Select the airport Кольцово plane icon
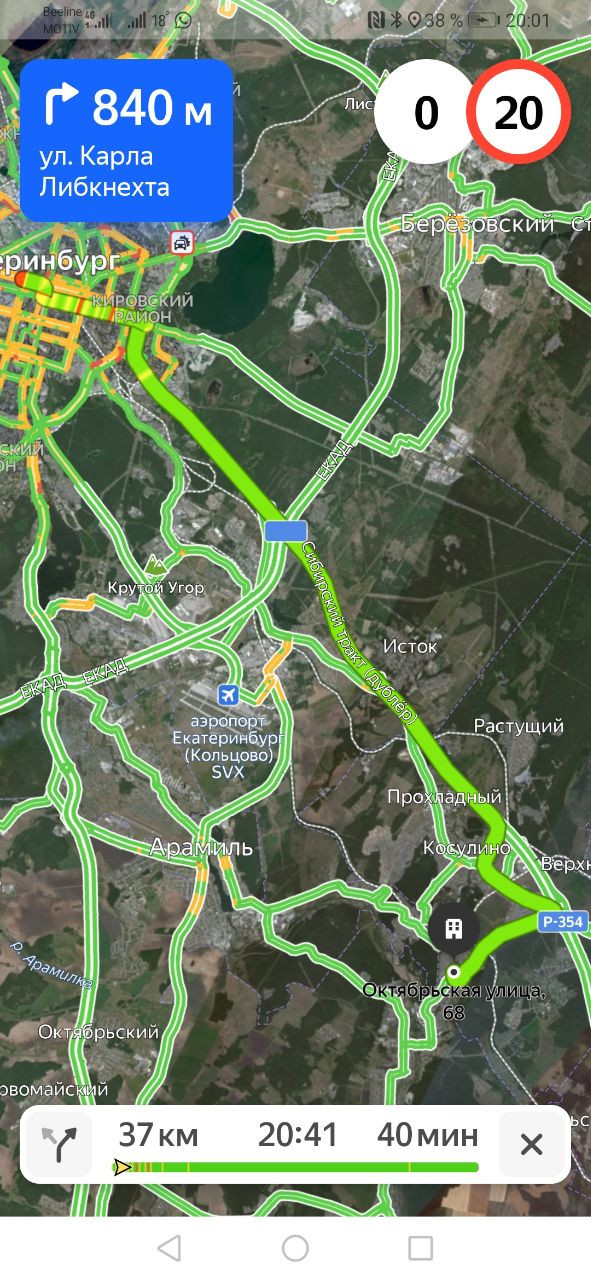This screenshot has height=1280, width=591. point(228,694)
